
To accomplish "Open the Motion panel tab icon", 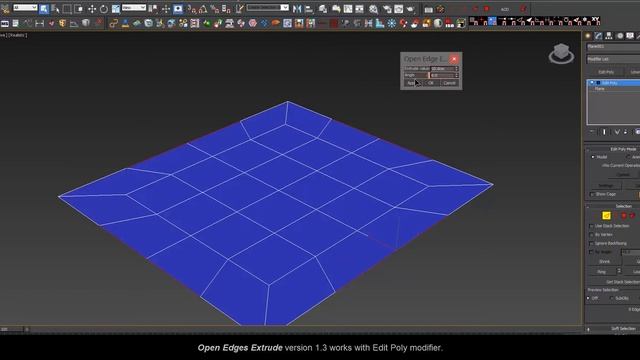I will pos(620,36).
